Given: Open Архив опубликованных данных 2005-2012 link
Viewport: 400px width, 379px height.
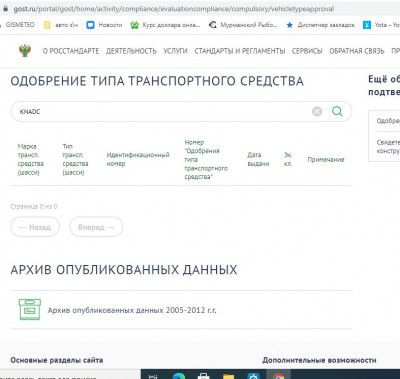Looking at the screenshot, I should point(132,310).
